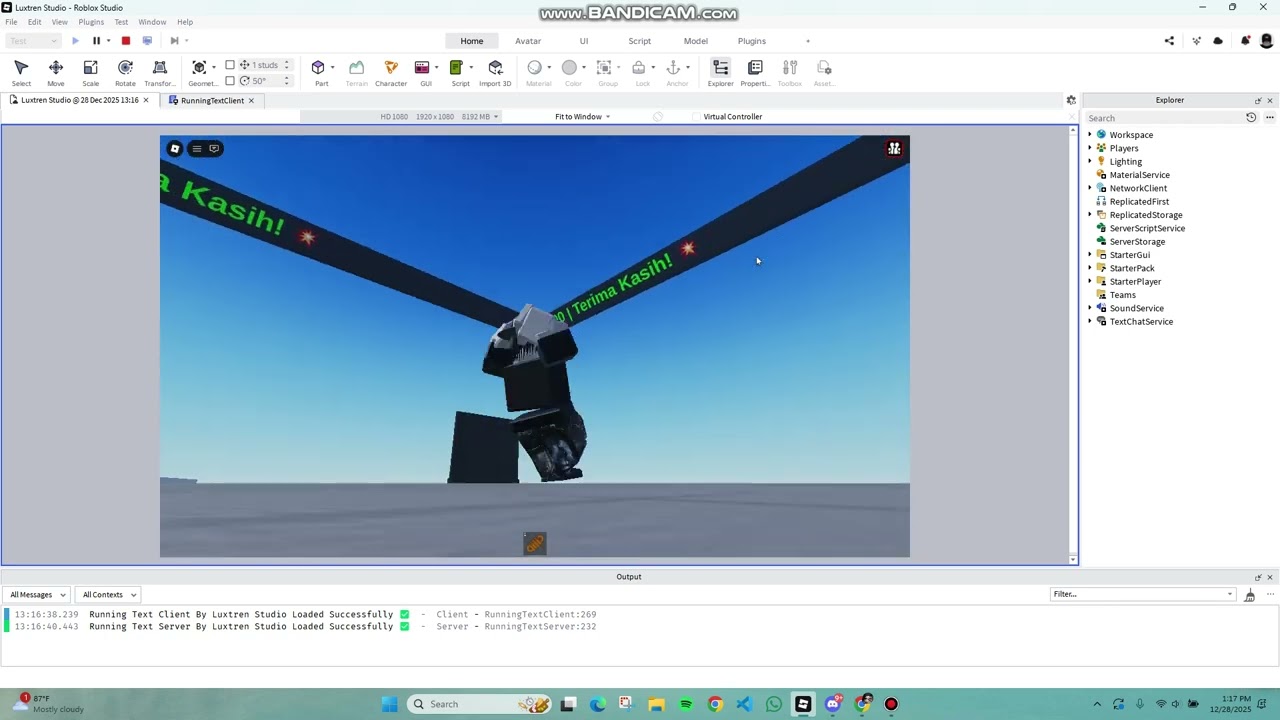The height and width of the screenshot is (720, 1280).
Task: Toggle the Virtual Controller checkbox
Action: click(697, 117)
